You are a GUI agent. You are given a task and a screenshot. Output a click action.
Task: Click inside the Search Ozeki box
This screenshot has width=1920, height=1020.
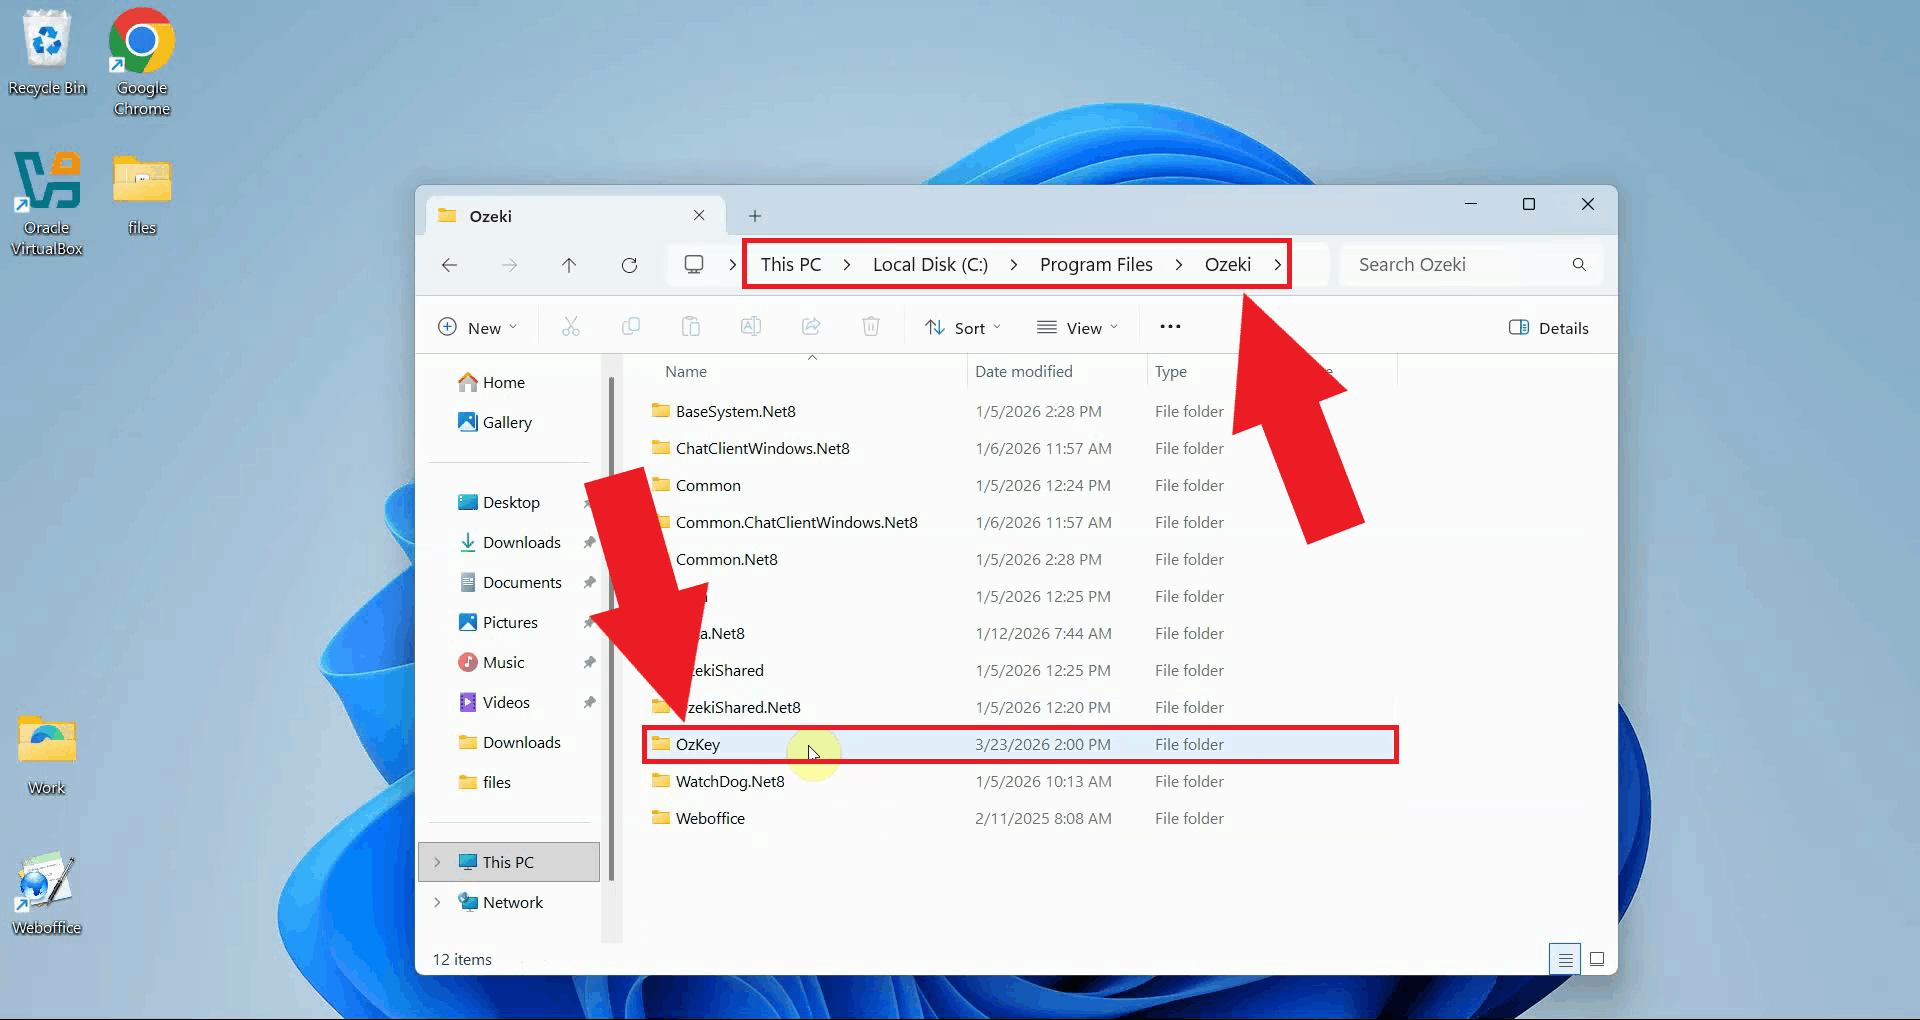[1450, 264]
